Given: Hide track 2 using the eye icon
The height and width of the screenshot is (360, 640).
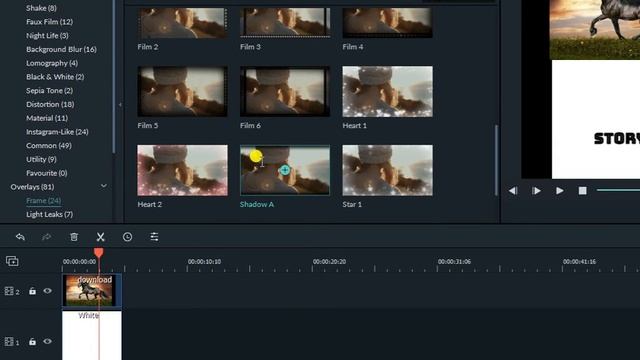Looking at the screenshot, I should tap(48, 291).
